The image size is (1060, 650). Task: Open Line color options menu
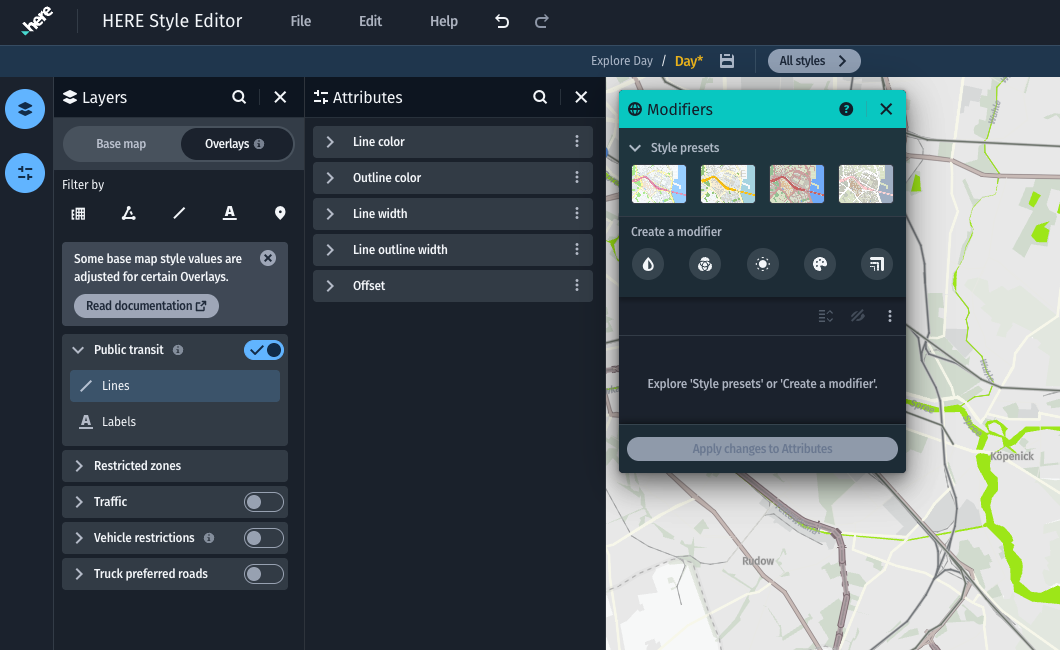point(577,141)
